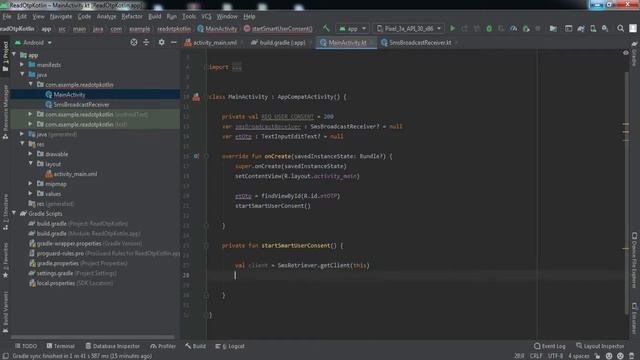Open the Pixel_3a_API_30_x86 device dropdown
Screen dimensions: 640x360
(409, 29)
